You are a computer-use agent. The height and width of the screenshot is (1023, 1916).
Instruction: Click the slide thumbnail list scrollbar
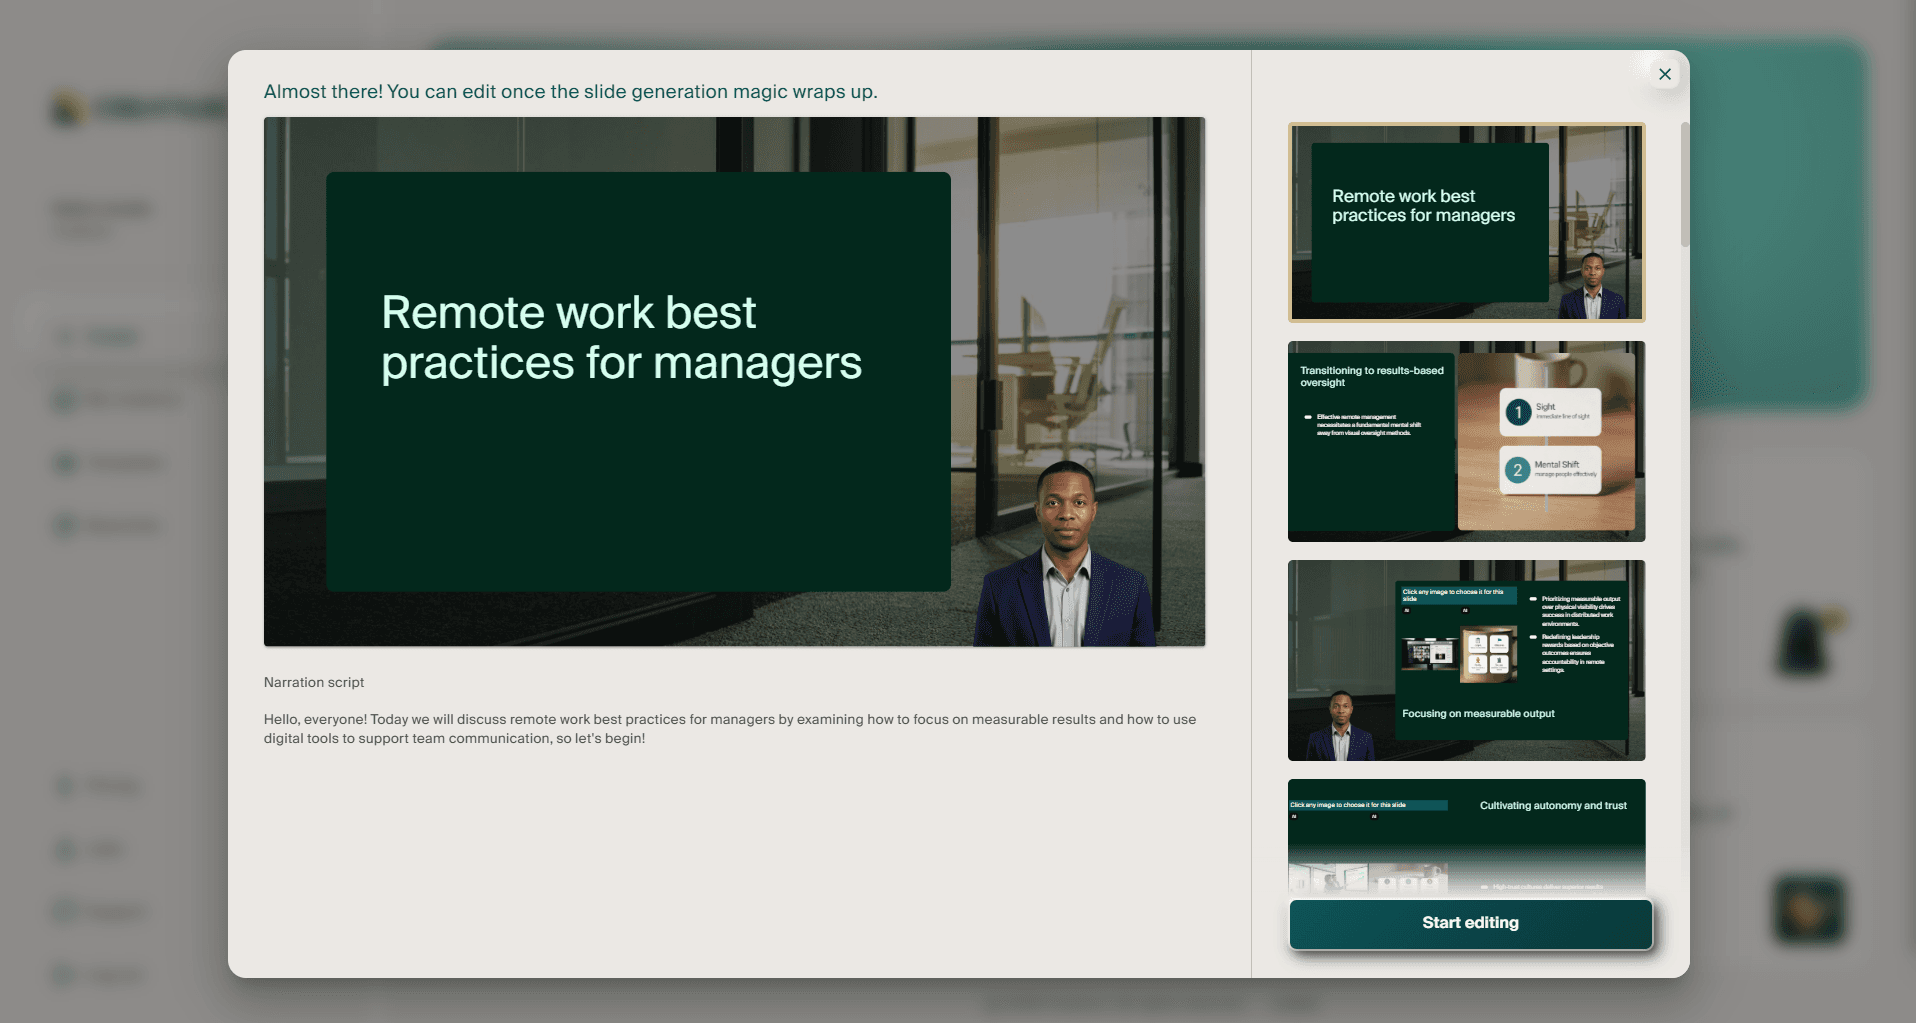(x=1685, y=185)
